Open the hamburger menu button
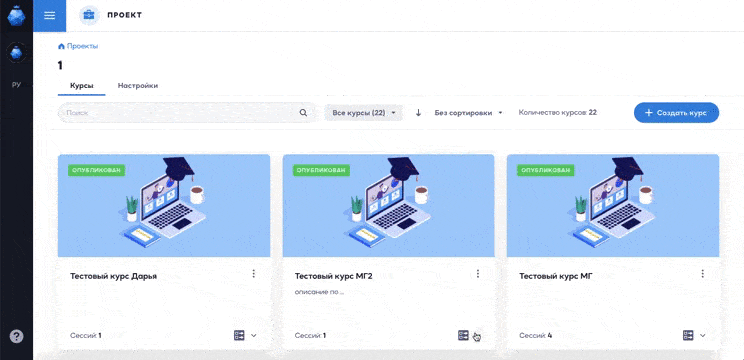The height and width of the screenshot is (360, 744). coord(49,16)
